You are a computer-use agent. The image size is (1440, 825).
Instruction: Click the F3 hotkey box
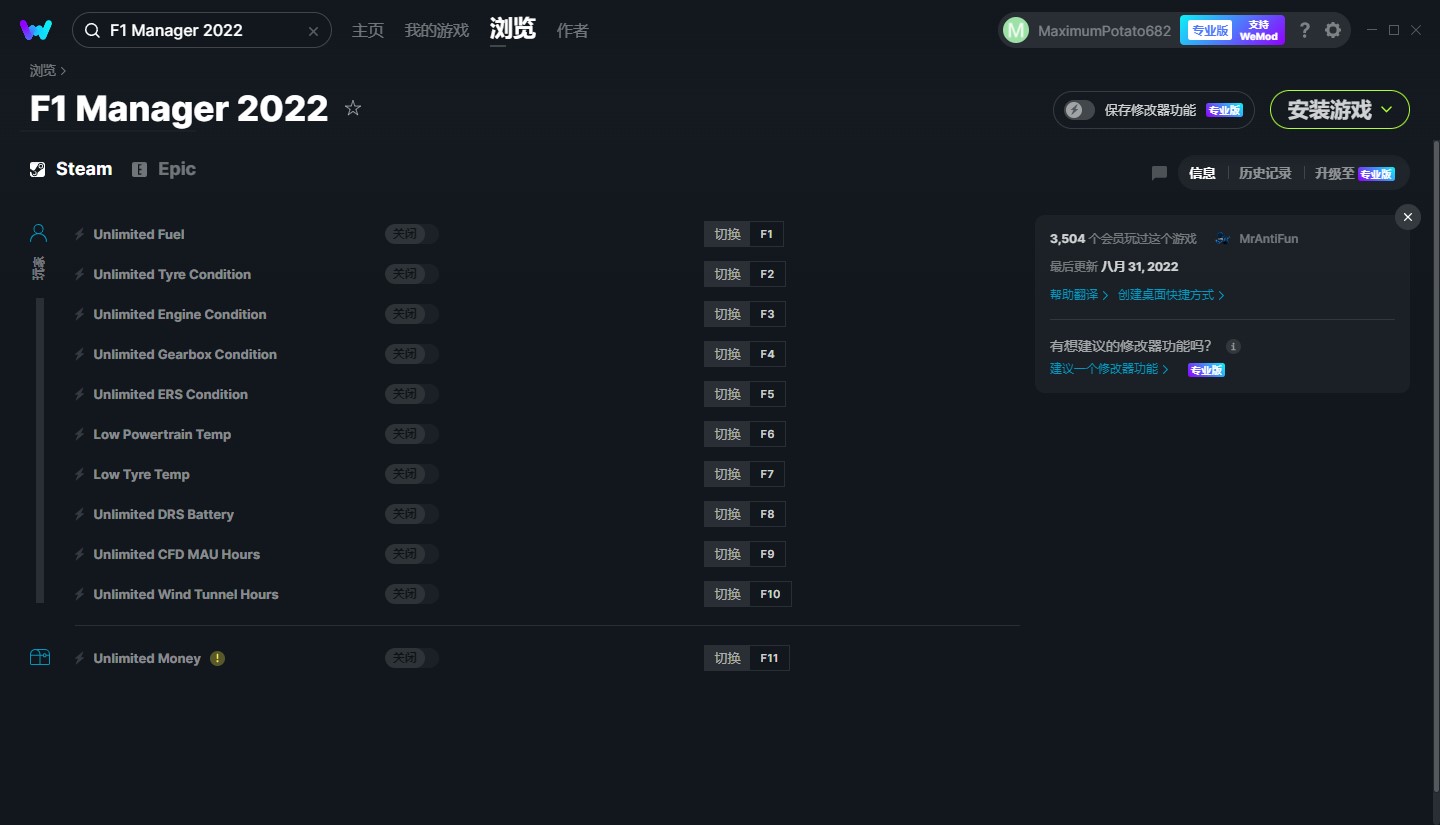[x=767, y=314]
